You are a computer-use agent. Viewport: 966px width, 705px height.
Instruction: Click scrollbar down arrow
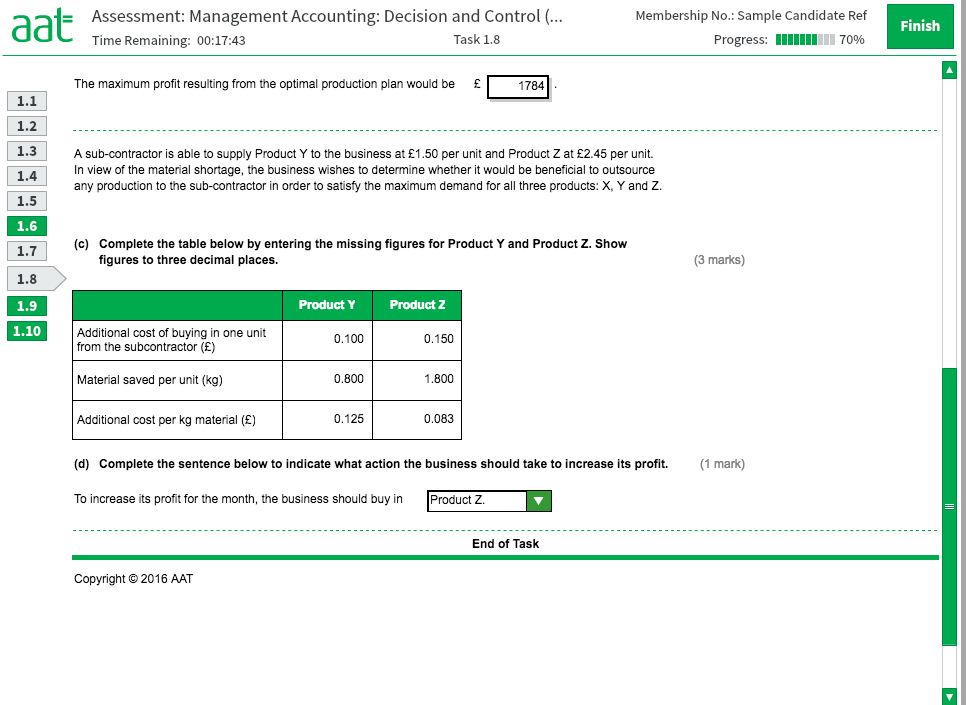tap(949, 696)
